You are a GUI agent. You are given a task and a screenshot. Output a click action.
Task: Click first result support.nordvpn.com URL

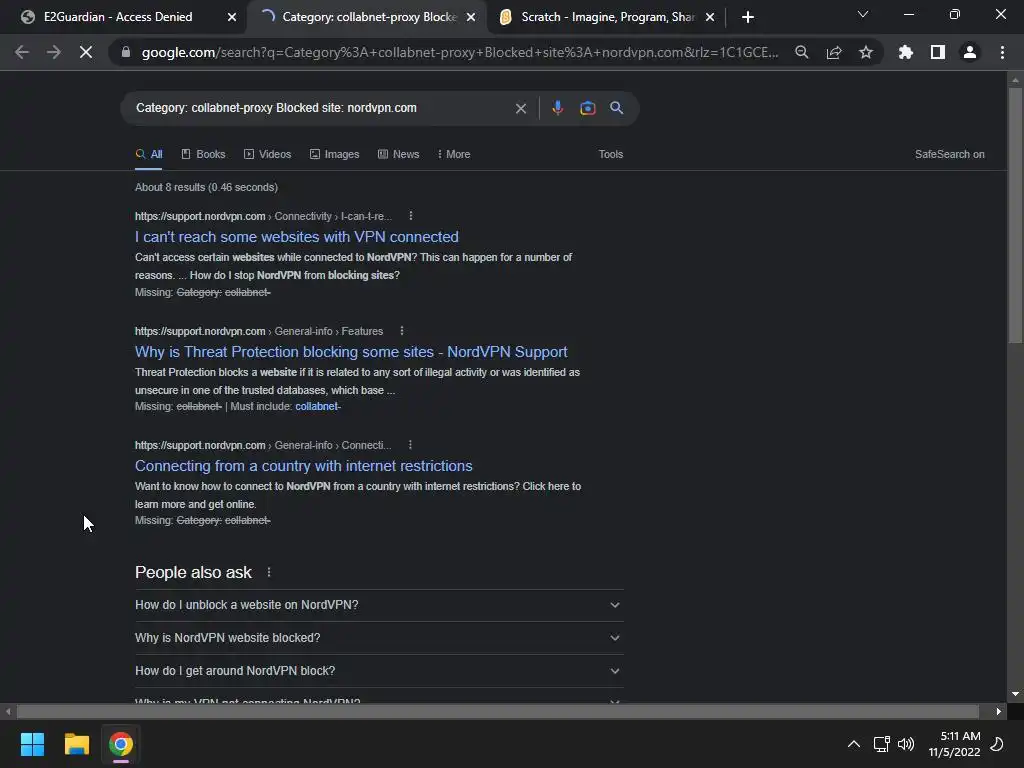(x=200, y=216)
